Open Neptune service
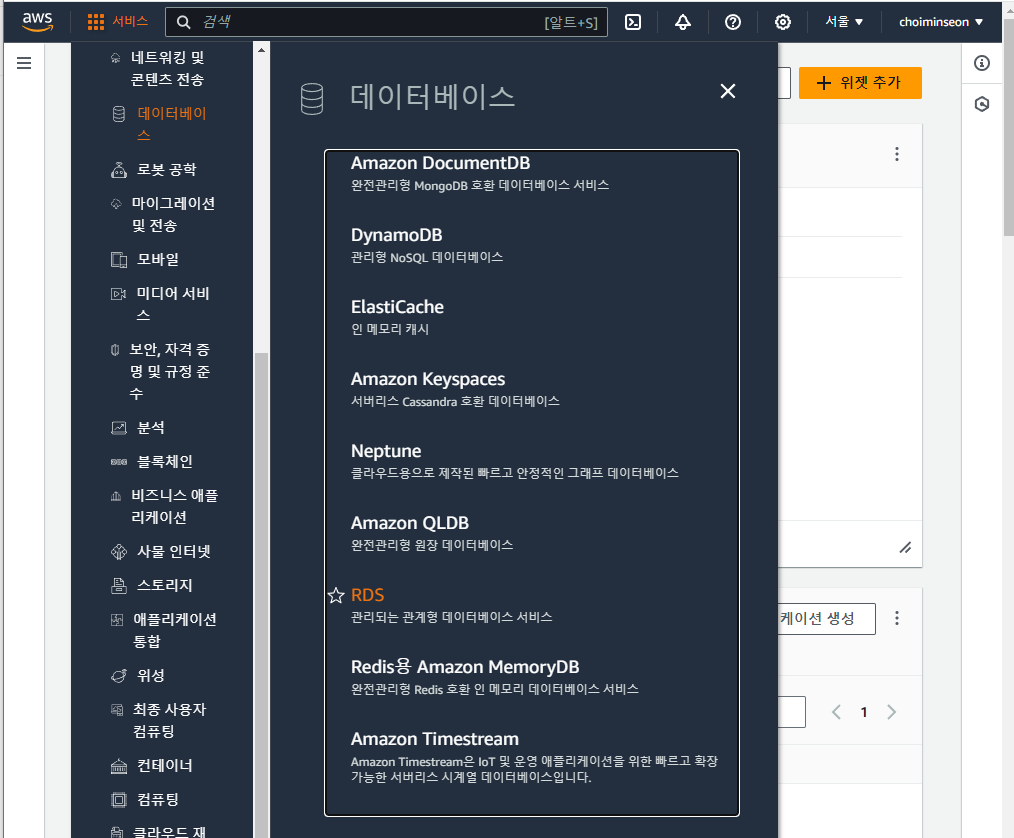Image resolution: width=1014 pixels, height=838 pixels. (386, 451)
